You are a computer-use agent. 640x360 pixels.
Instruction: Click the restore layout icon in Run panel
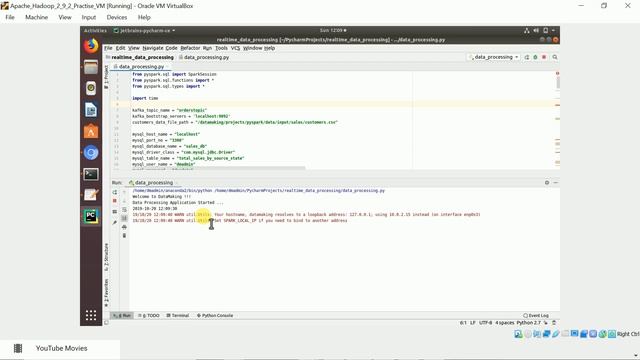coord(115,211)
